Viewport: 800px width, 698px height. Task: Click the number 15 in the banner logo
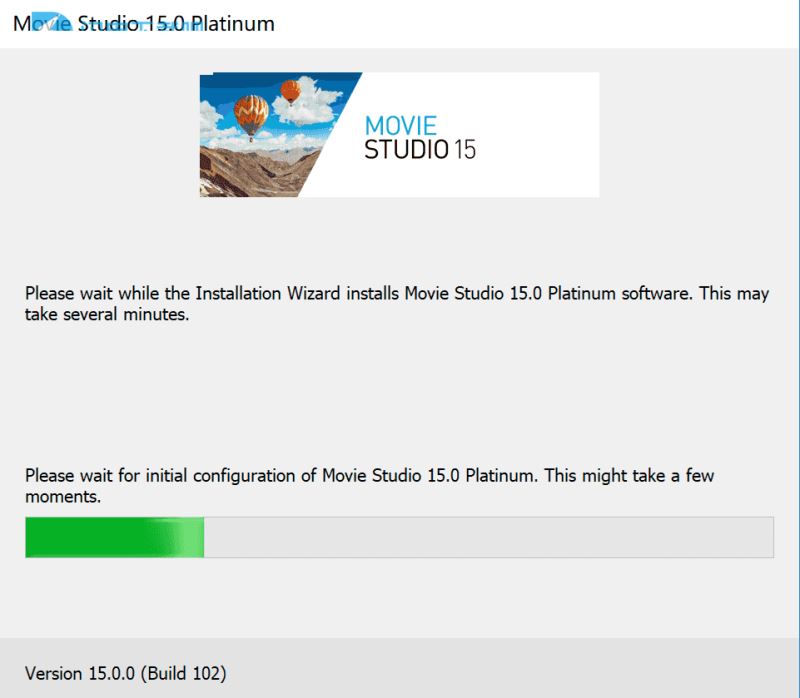coord(464,150)
